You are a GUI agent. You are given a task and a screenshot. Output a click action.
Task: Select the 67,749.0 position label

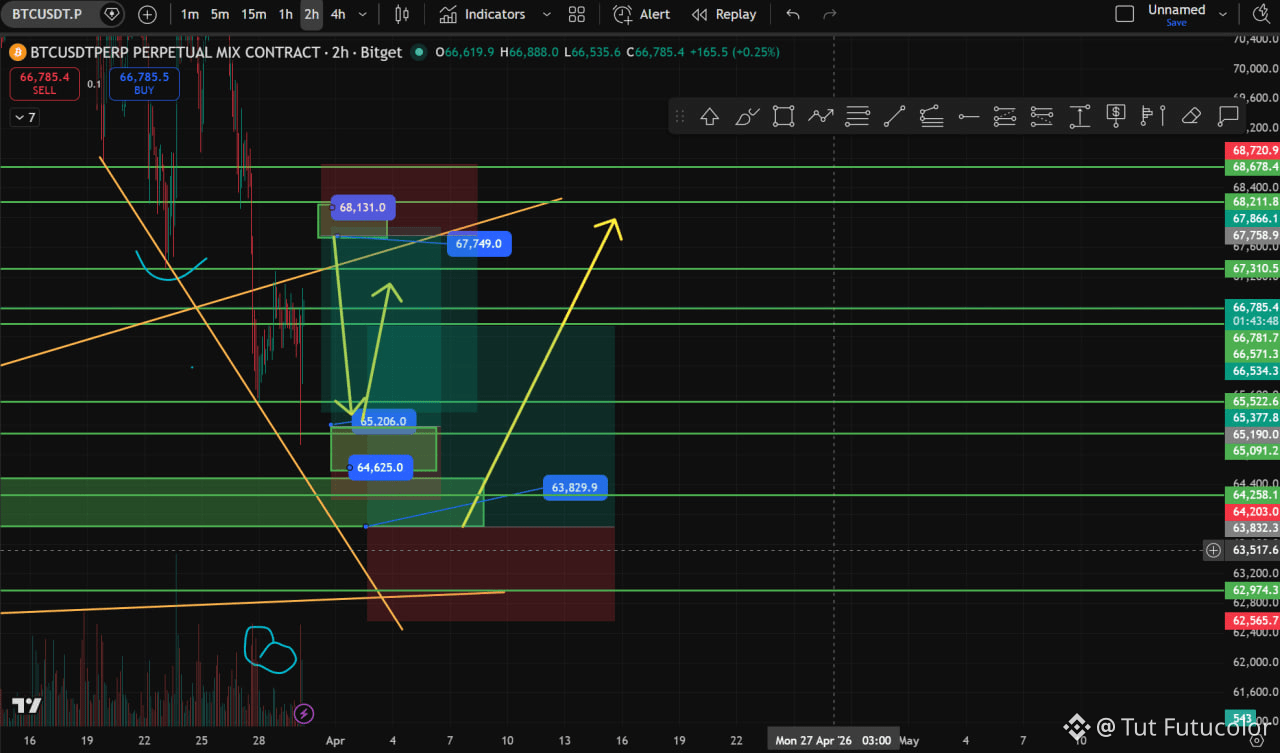(x=479, y=243)
